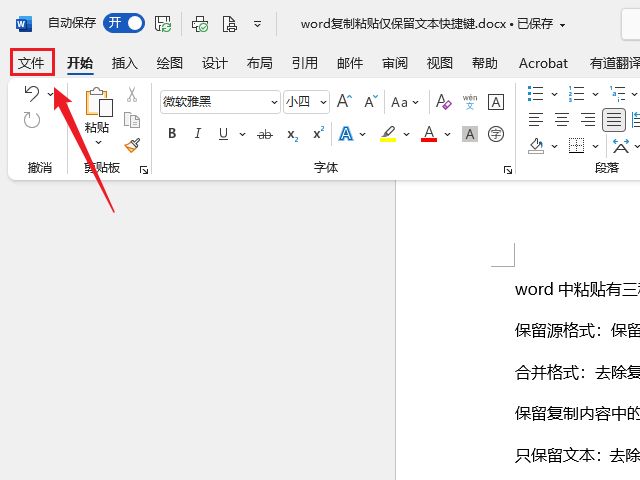Click the Multilevel list icon
The width and height of the screenshot is (640, 480).
pos(617,93)
